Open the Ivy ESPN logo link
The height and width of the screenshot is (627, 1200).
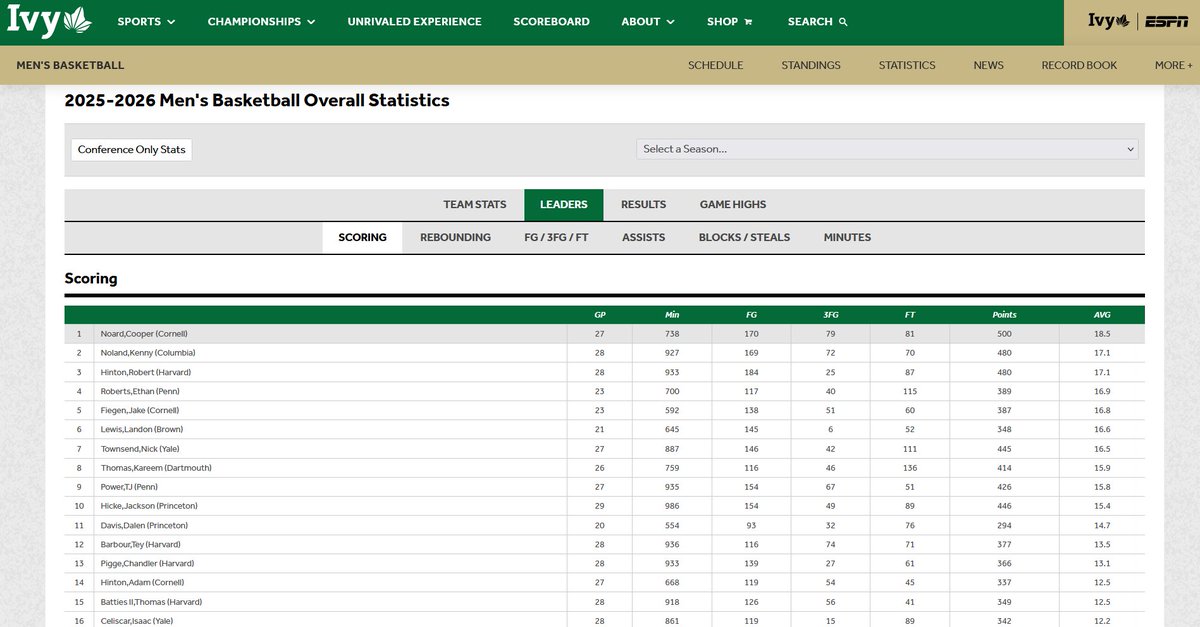1138,21
